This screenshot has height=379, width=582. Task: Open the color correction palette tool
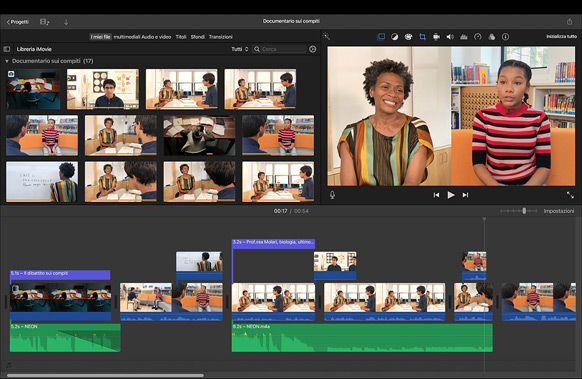coord(408,37)
